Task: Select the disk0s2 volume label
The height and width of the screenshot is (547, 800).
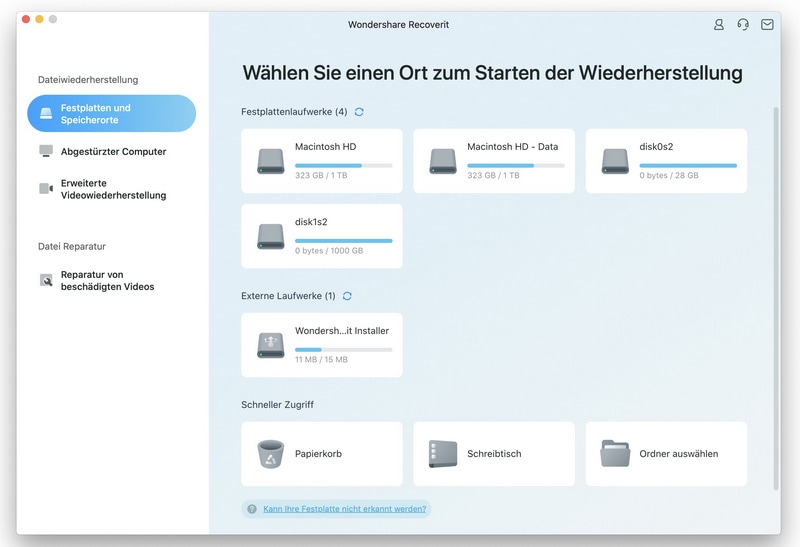Action: point(656,146)
